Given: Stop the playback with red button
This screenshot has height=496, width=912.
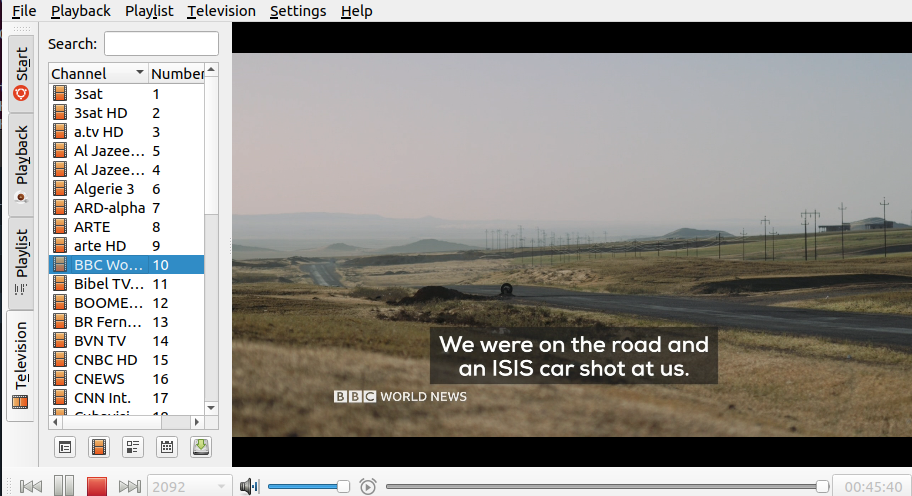Looking at the screenshot, I should tap(97, 486).
